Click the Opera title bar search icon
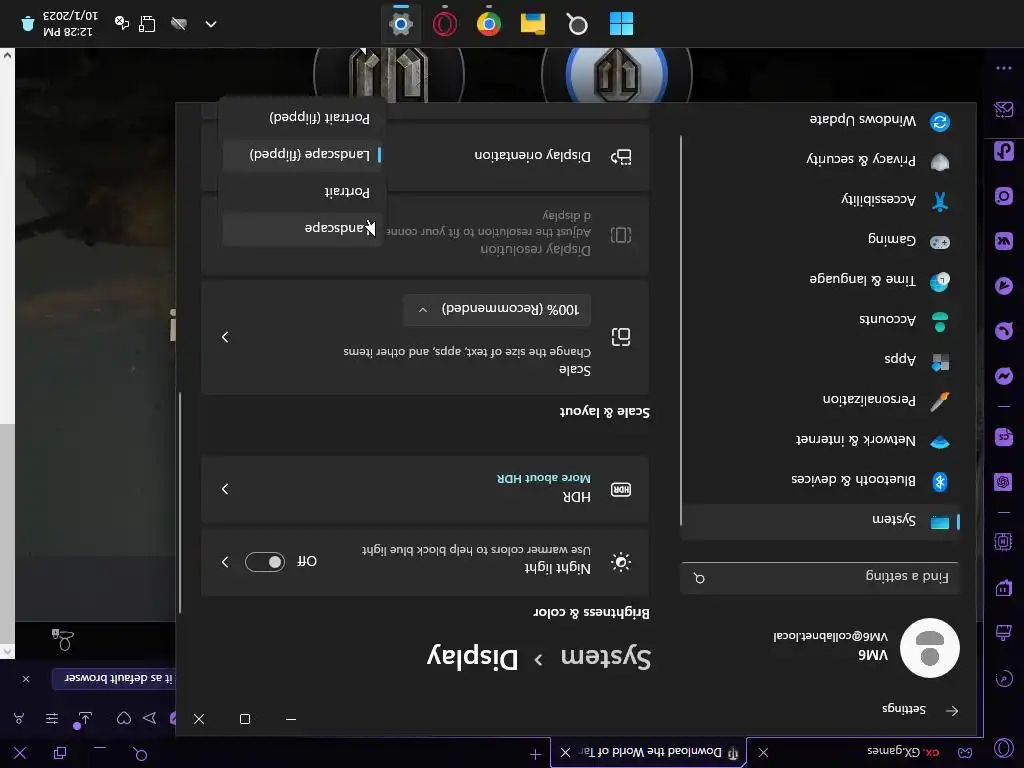 click(140, 754)
